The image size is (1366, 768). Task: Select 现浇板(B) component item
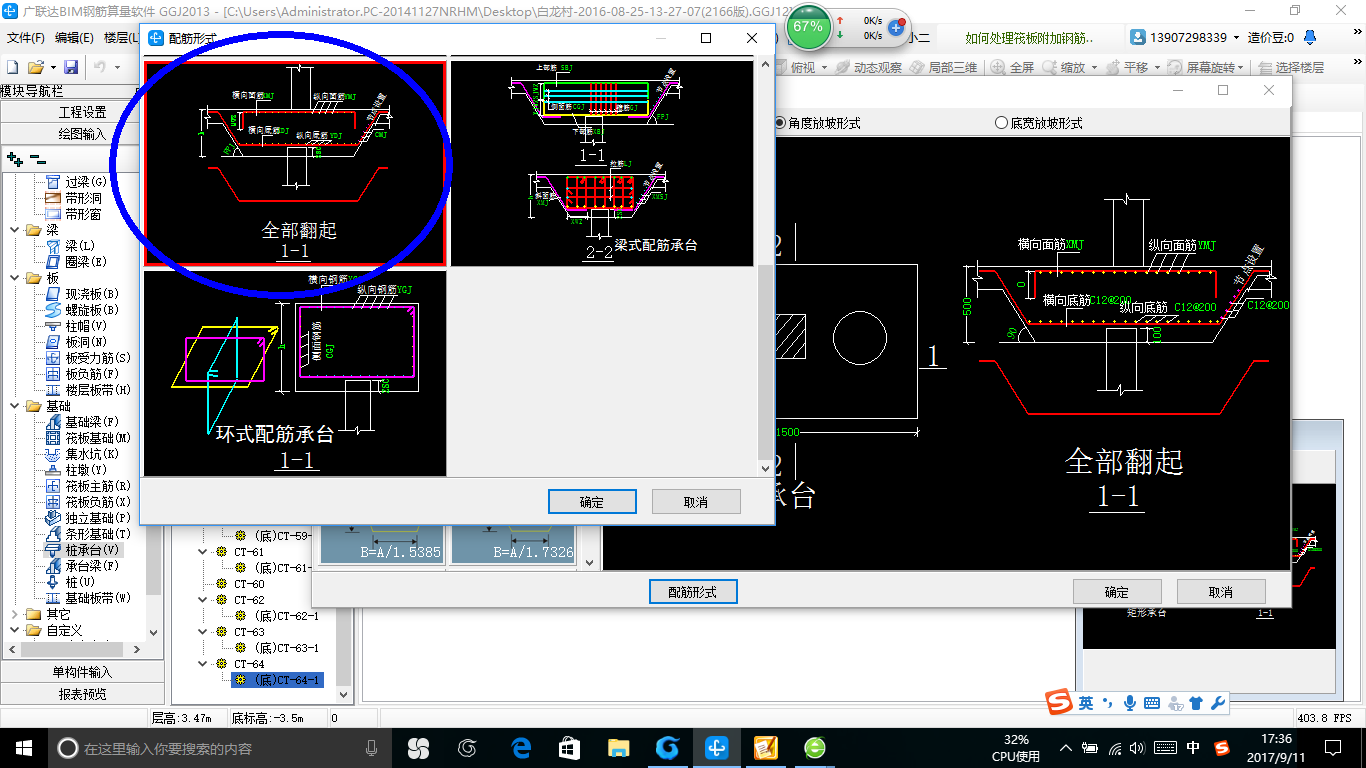(92, 294)
